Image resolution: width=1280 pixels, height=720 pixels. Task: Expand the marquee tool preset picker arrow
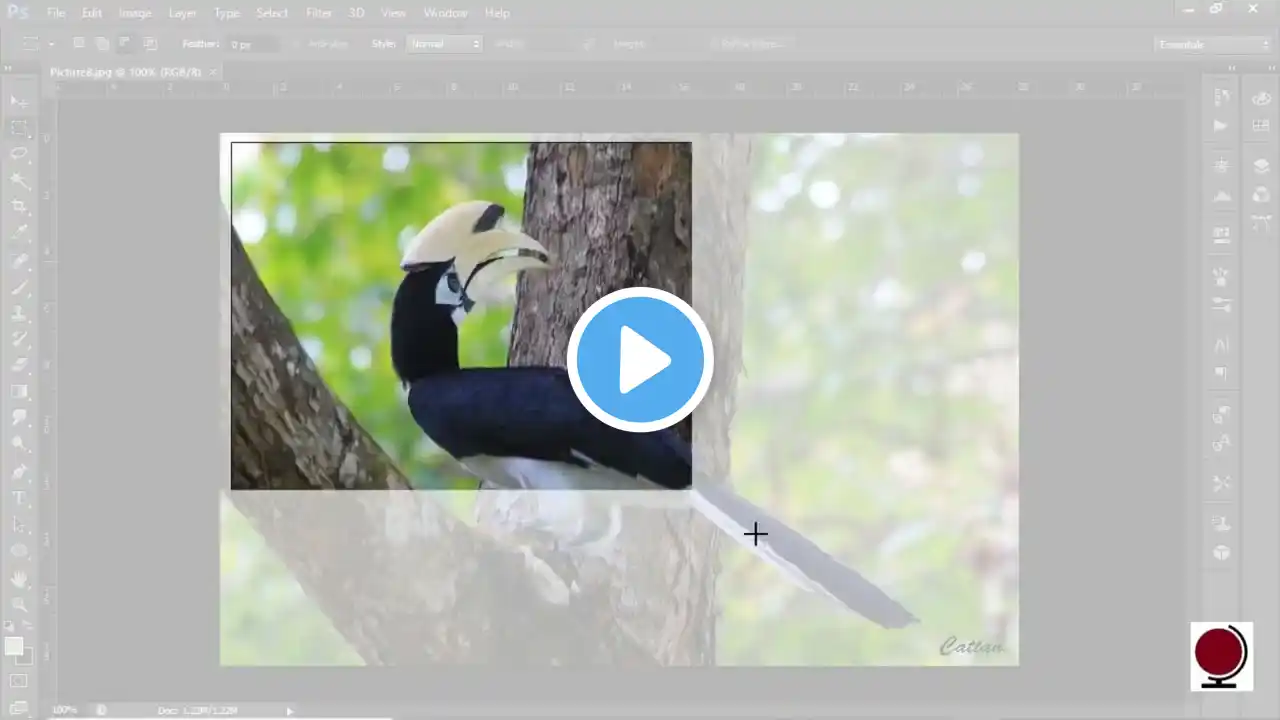pos(51,44)
